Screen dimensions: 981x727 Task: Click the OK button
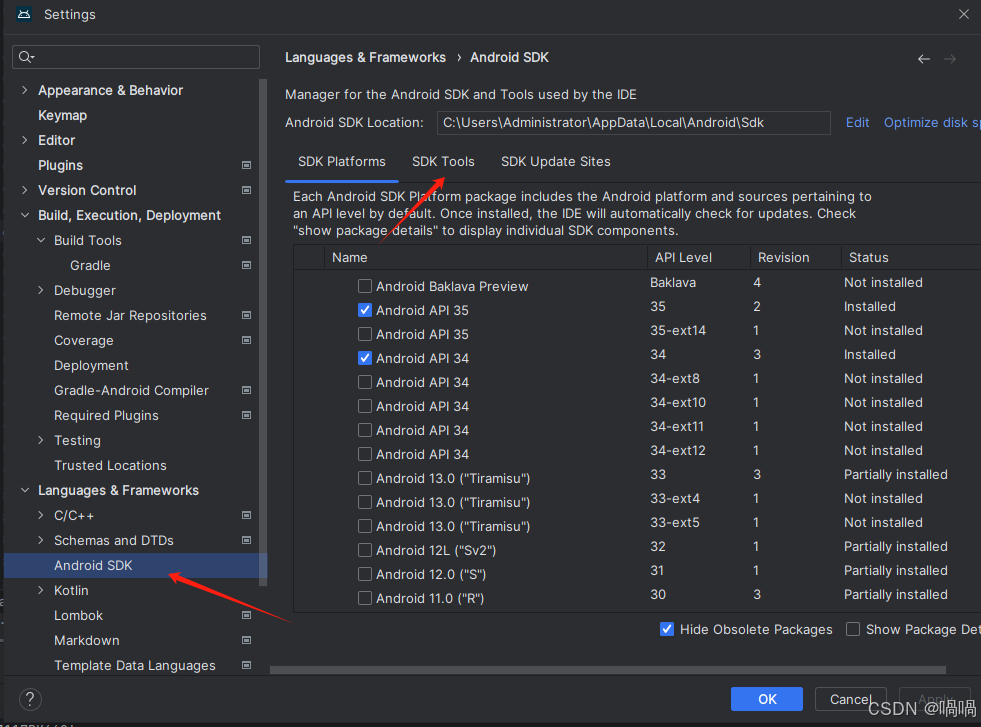click(x=766, y=699)
